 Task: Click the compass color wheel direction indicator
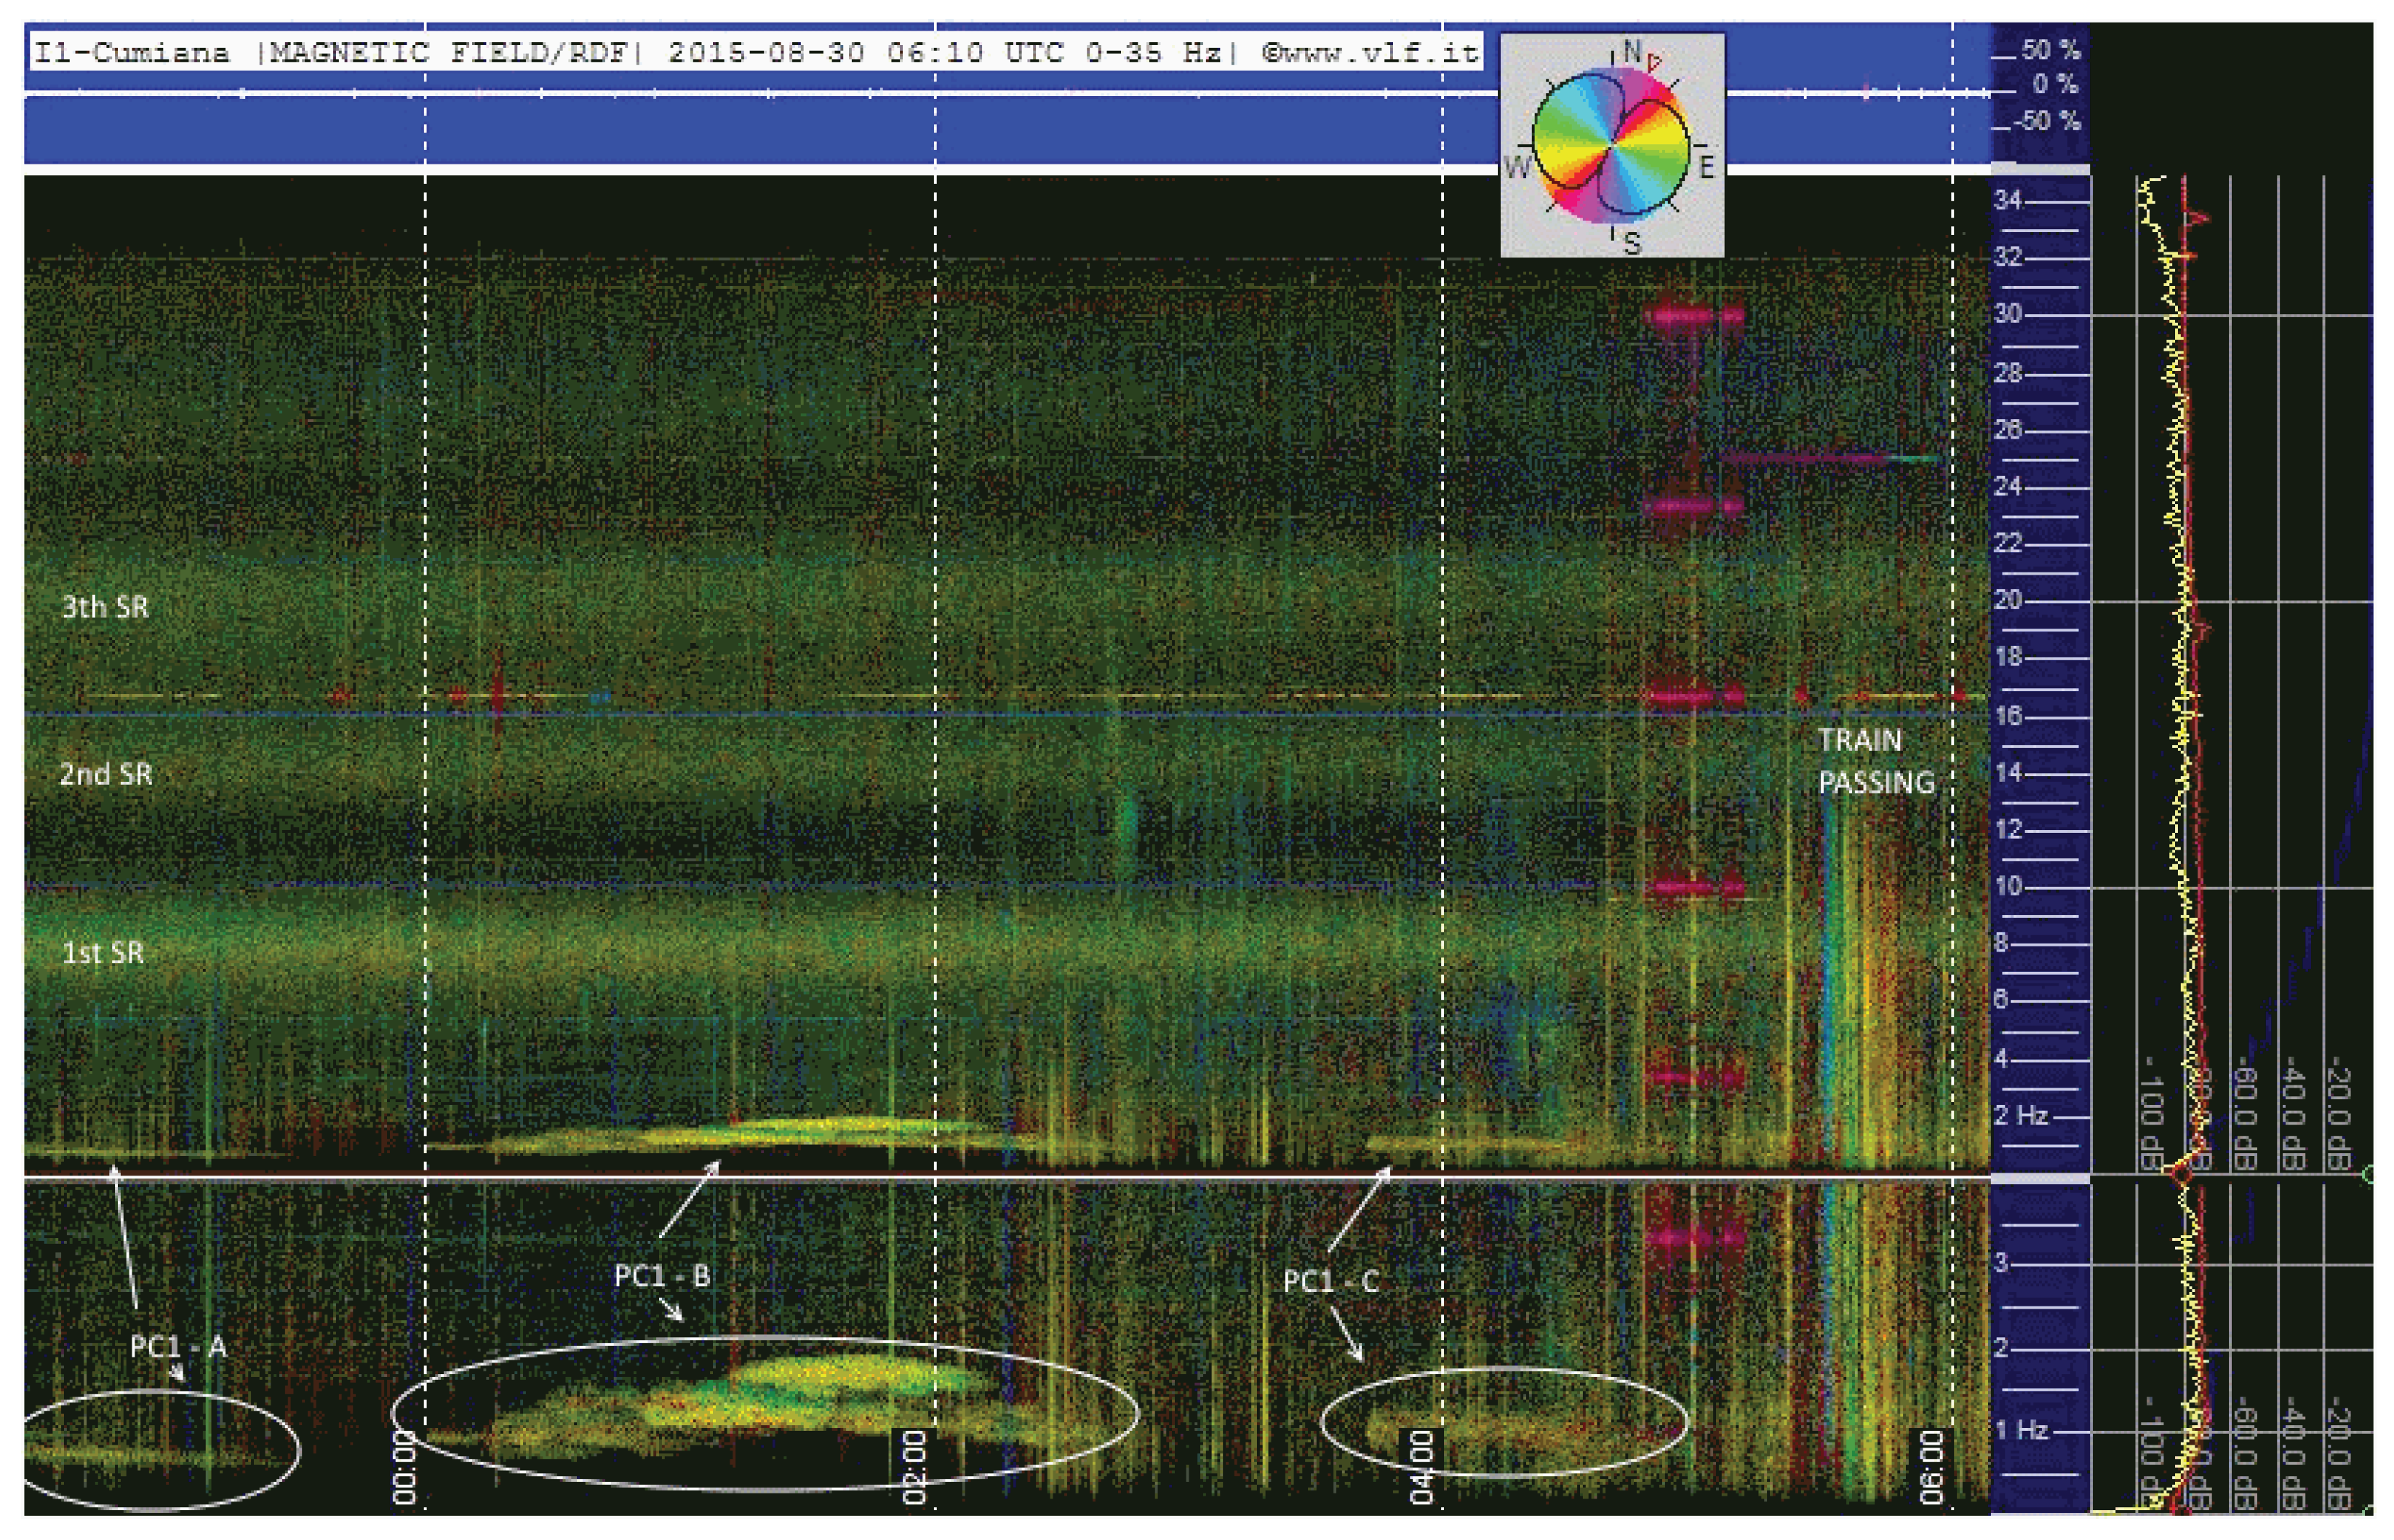click(x=1610, y=145)
